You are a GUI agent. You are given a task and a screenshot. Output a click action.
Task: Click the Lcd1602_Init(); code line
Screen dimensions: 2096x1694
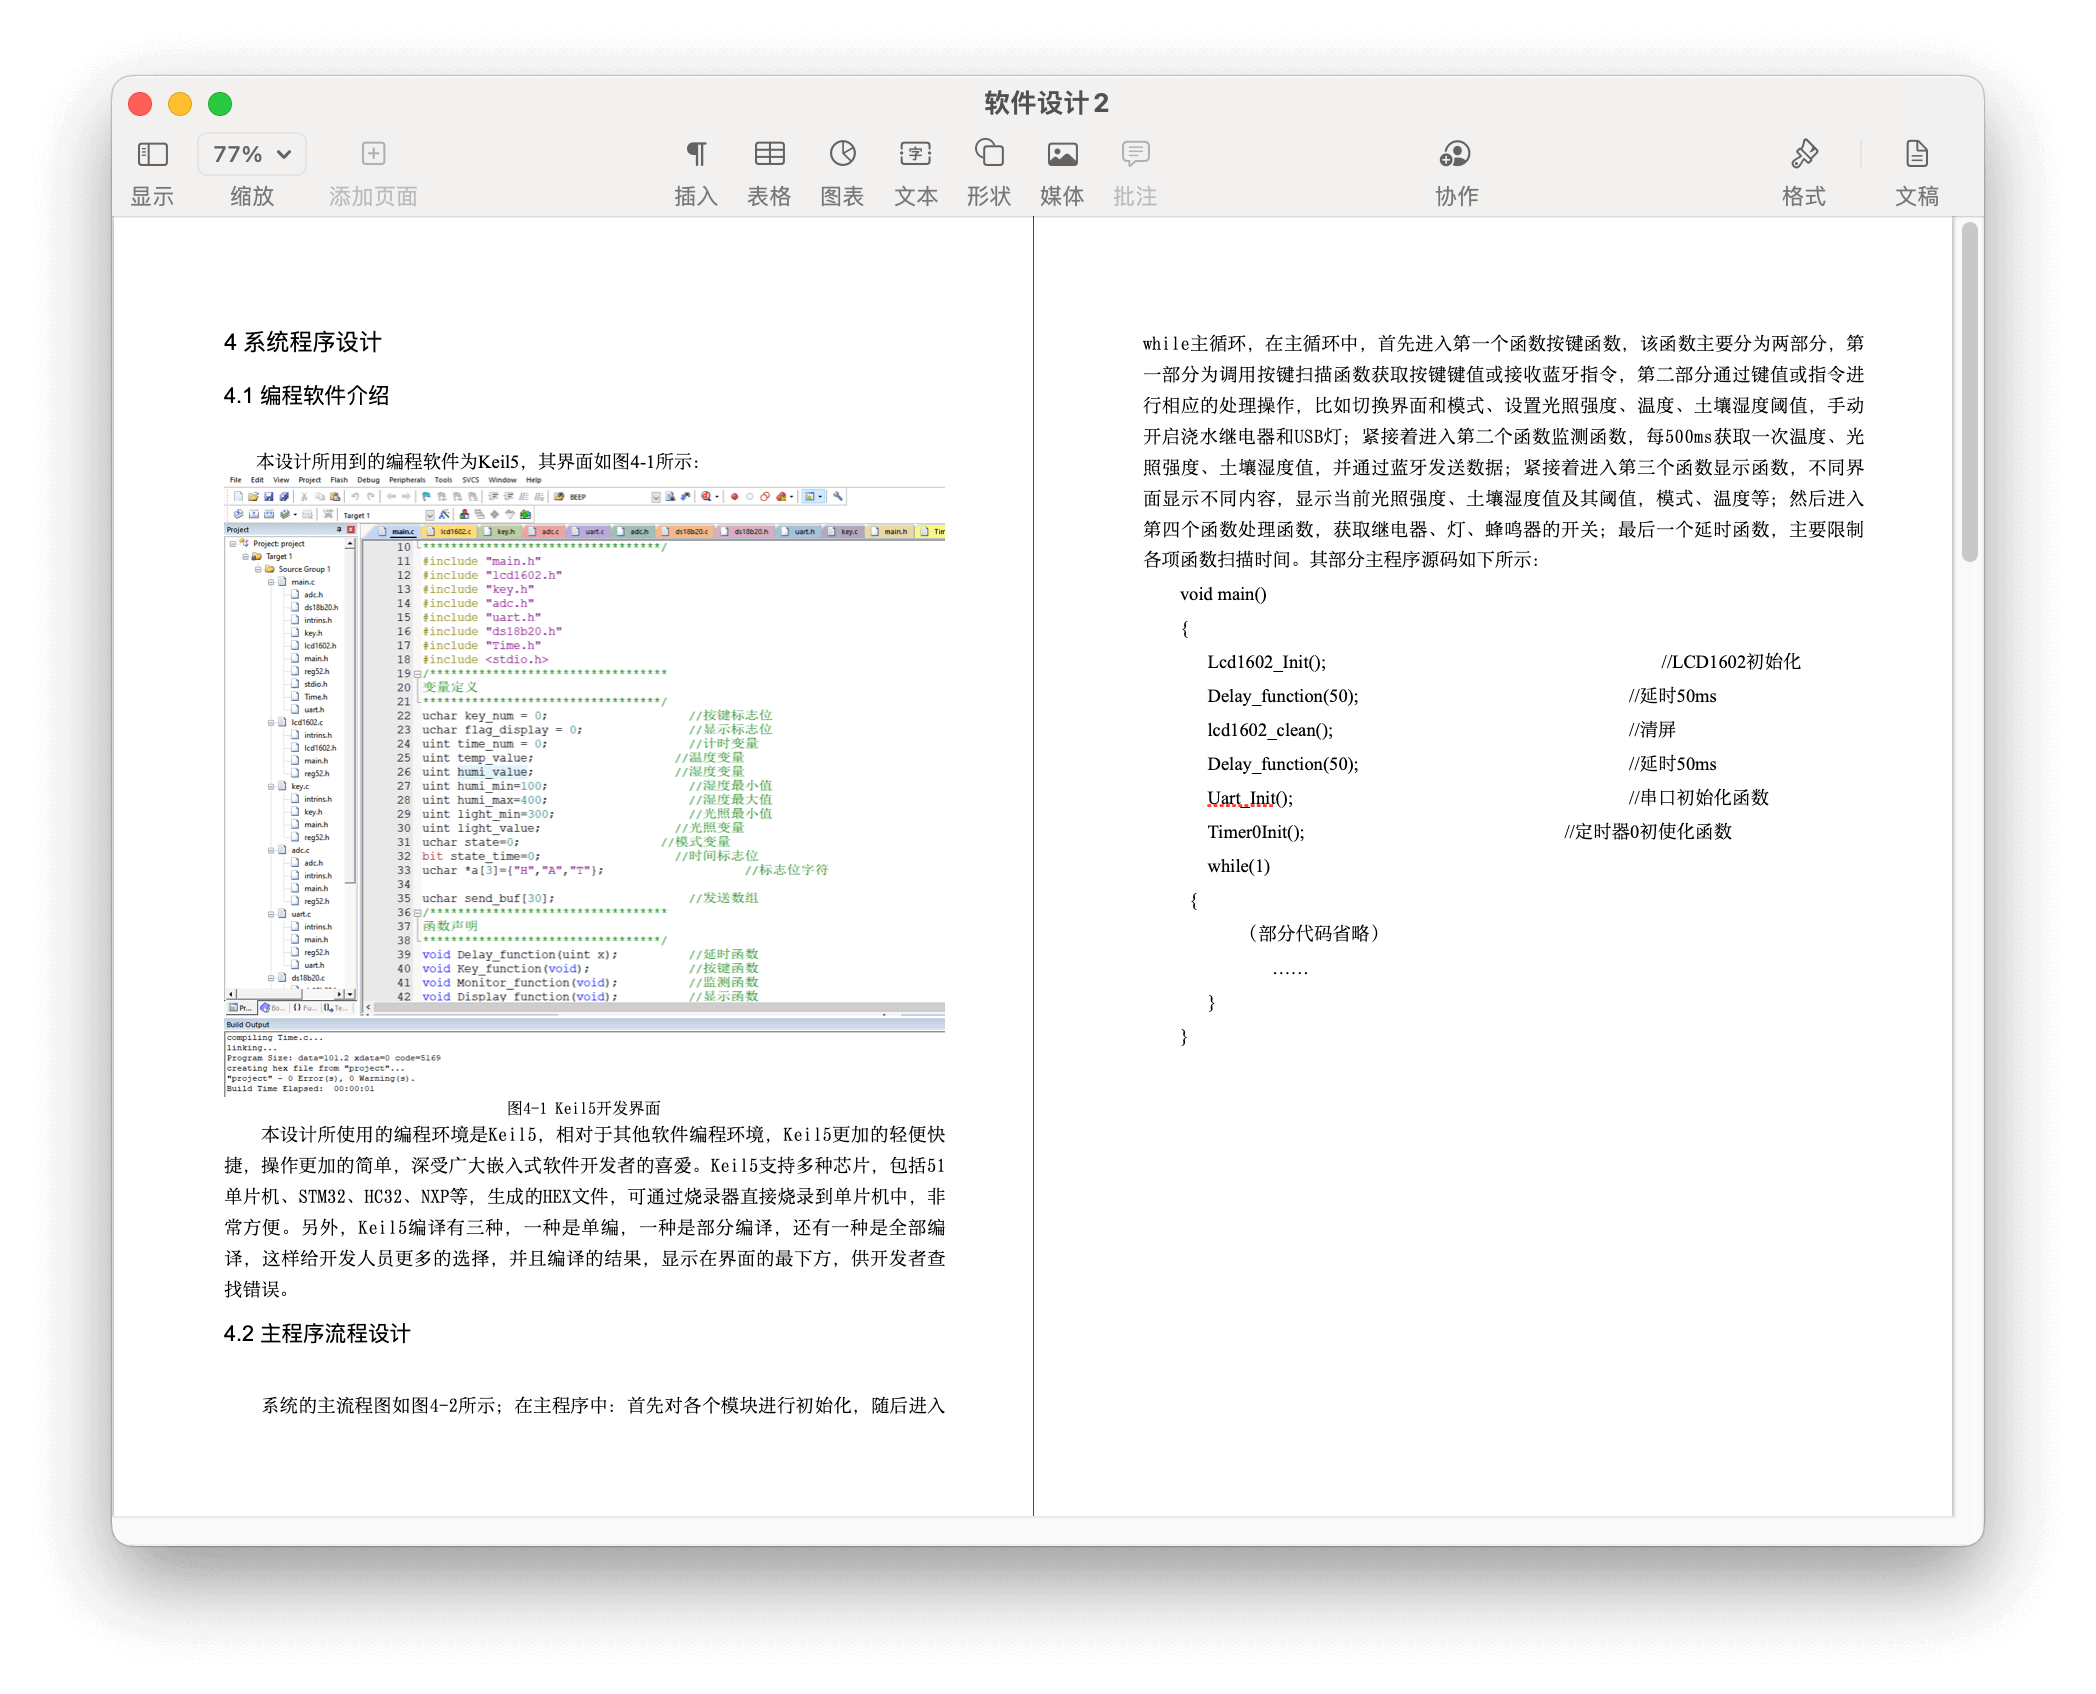click(1266, 662)
